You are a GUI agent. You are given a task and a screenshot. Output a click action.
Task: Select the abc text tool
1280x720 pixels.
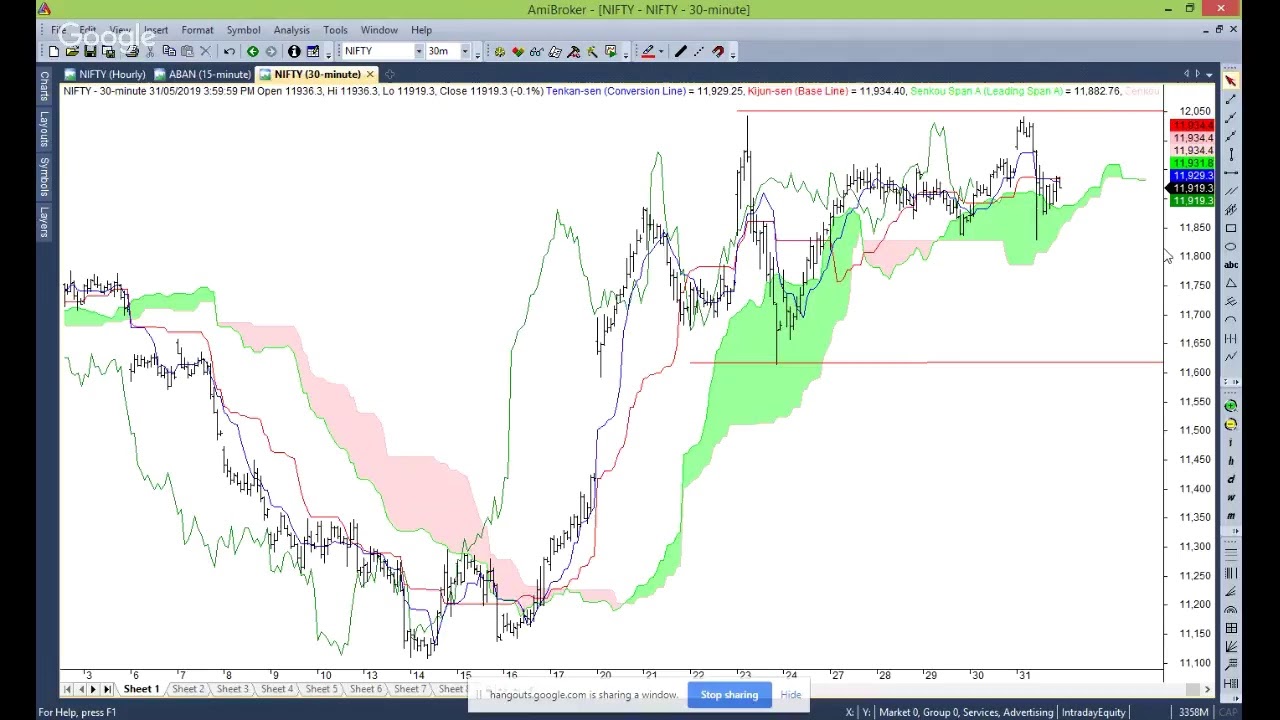[1231, 265]
